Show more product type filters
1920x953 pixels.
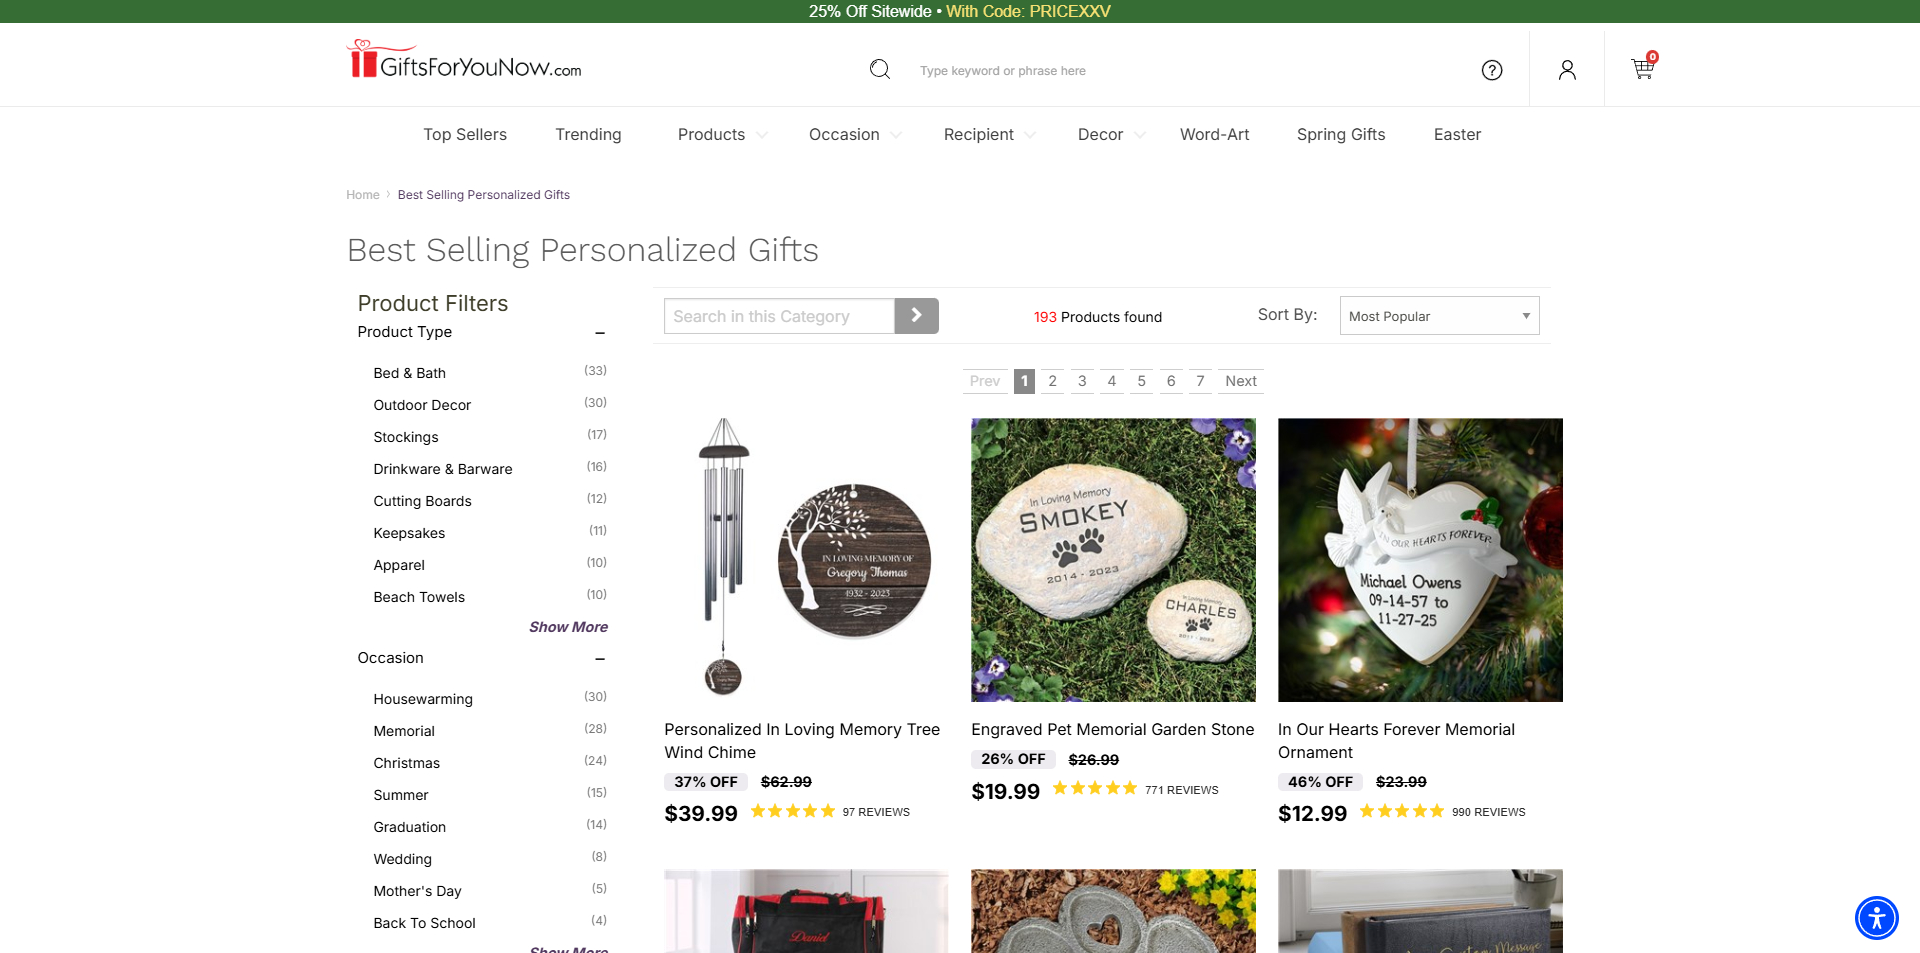(x=568, y=627)
